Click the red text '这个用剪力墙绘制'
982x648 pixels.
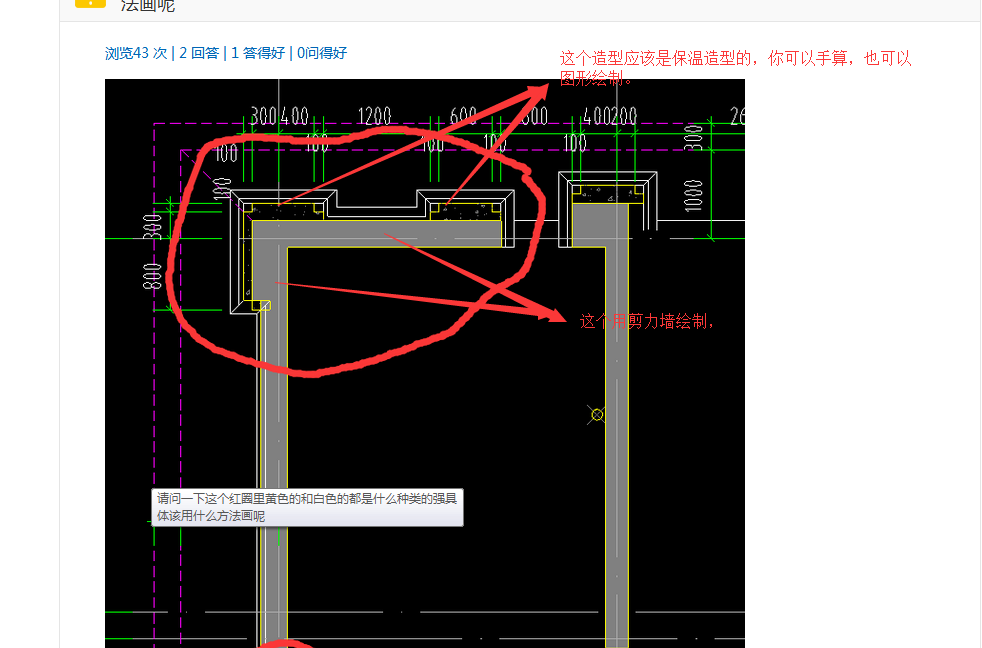tap(647, 321)
